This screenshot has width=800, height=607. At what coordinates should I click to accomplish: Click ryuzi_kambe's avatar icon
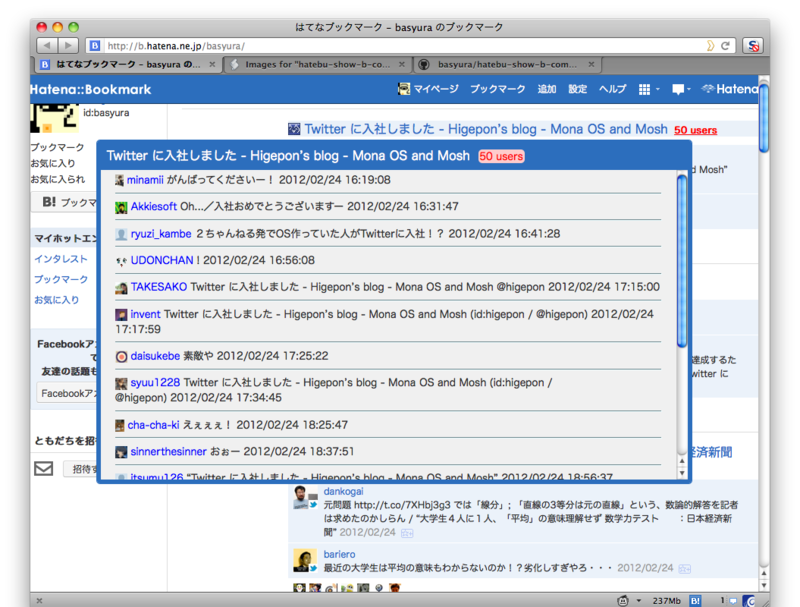click(x=121, y=234)
